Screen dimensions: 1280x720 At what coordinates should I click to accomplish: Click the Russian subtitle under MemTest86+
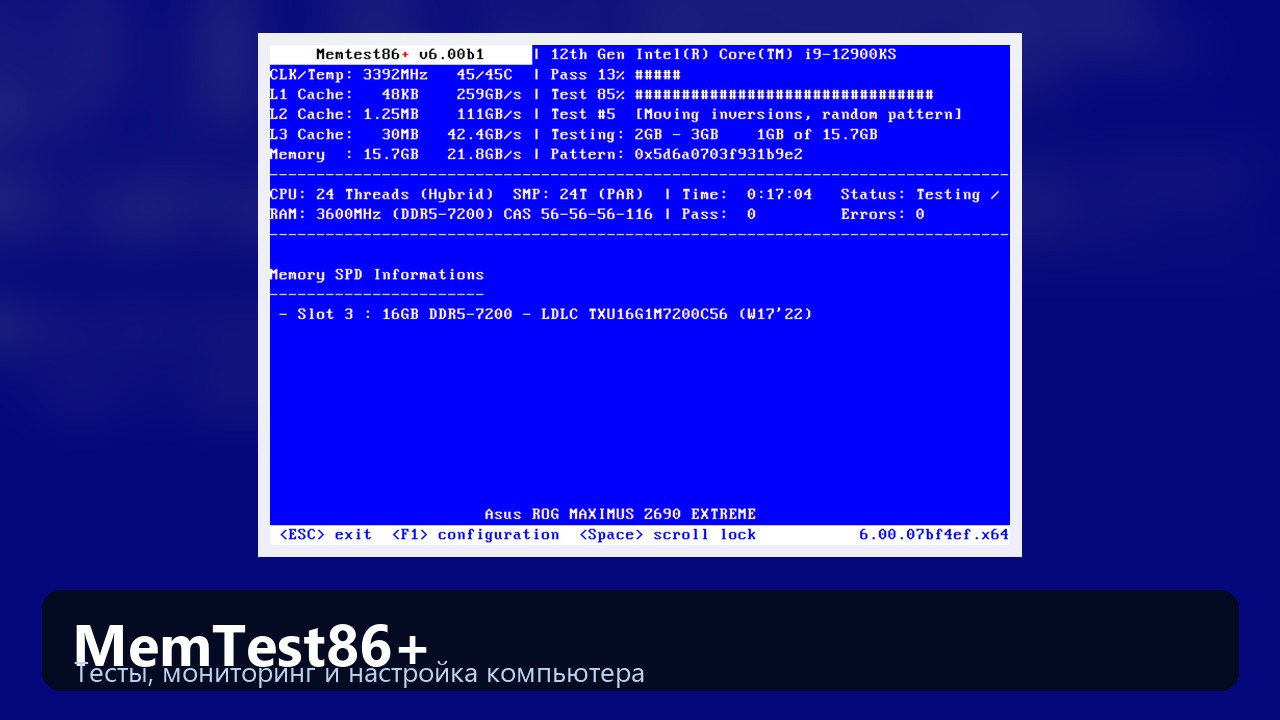(x=360, y=673)
